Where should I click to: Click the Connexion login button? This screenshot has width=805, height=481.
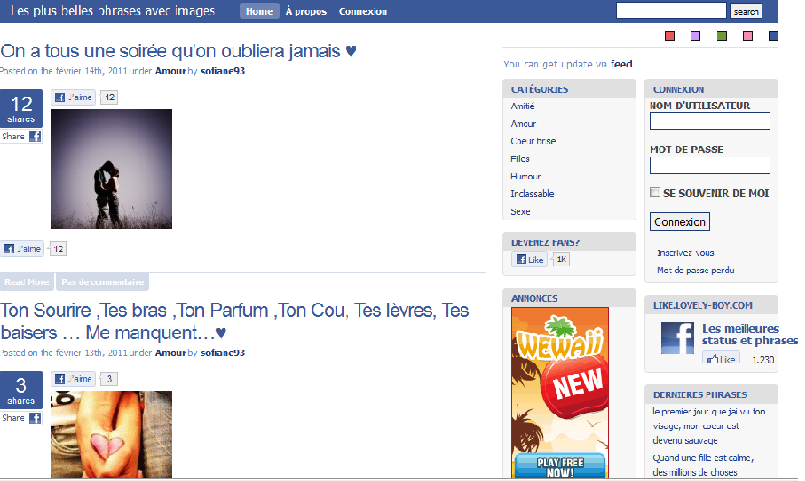tap(680, 222)
